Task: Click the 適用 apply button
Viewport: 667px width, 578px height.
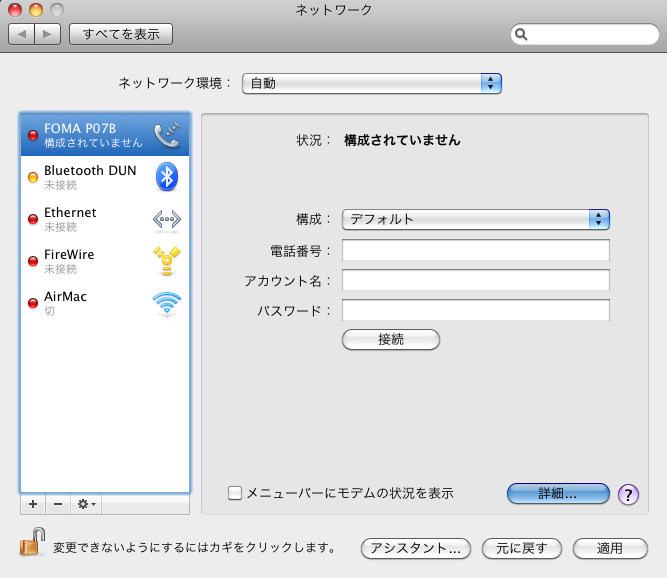Action: click(610, 548)
